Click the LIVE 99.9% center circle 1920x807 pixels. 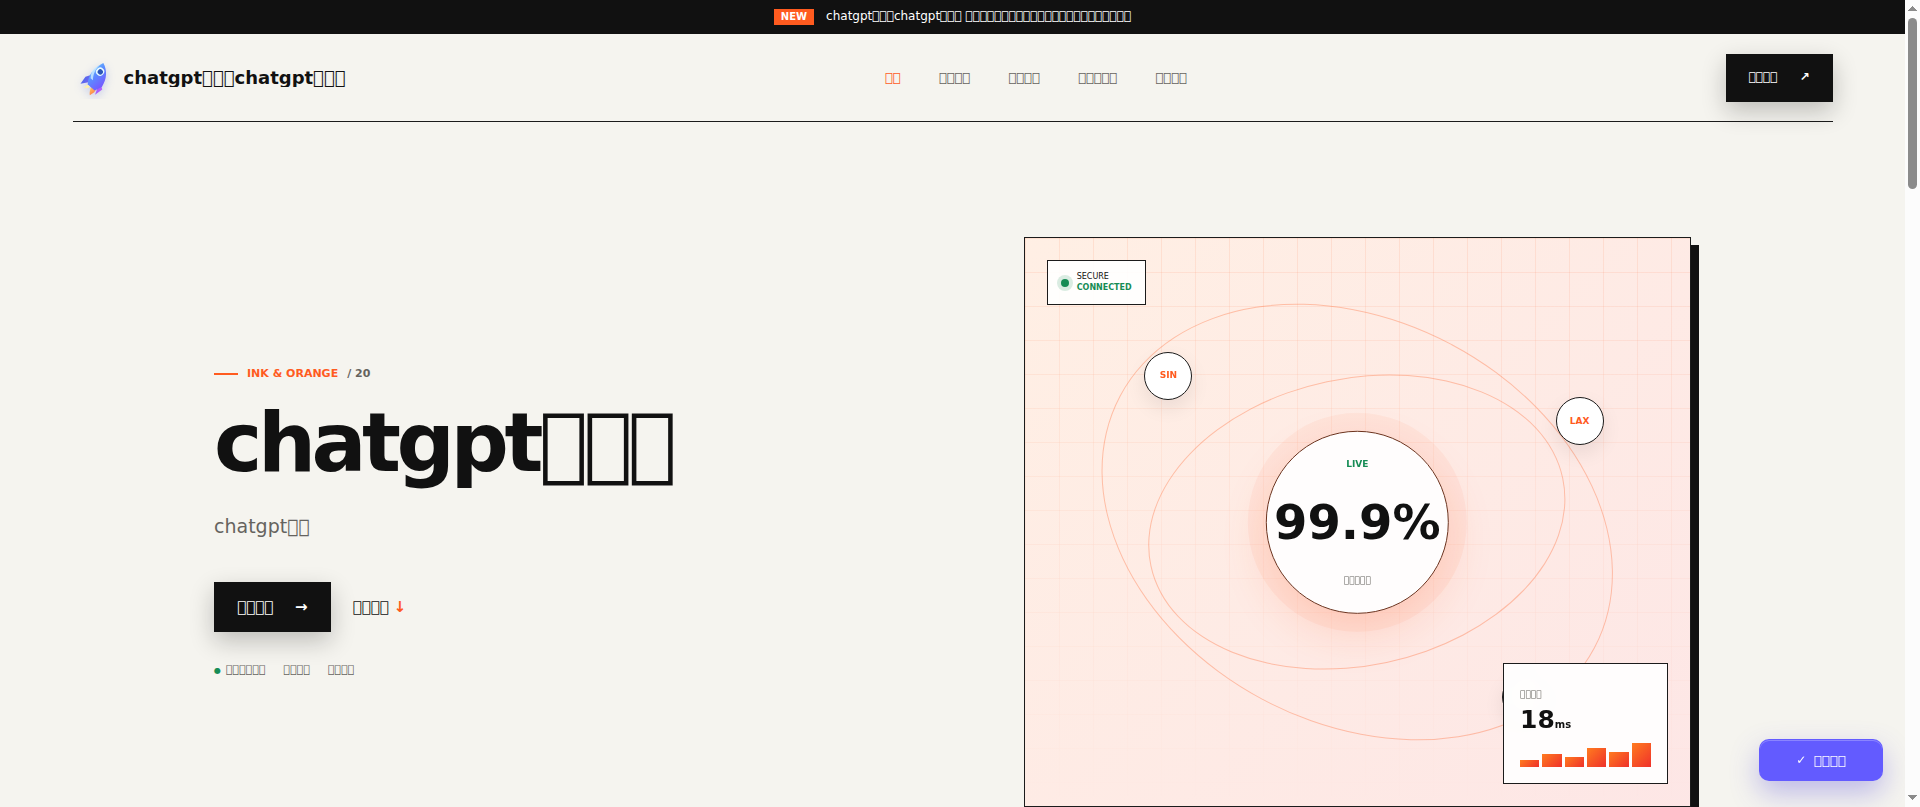[x=1357, y=522]
